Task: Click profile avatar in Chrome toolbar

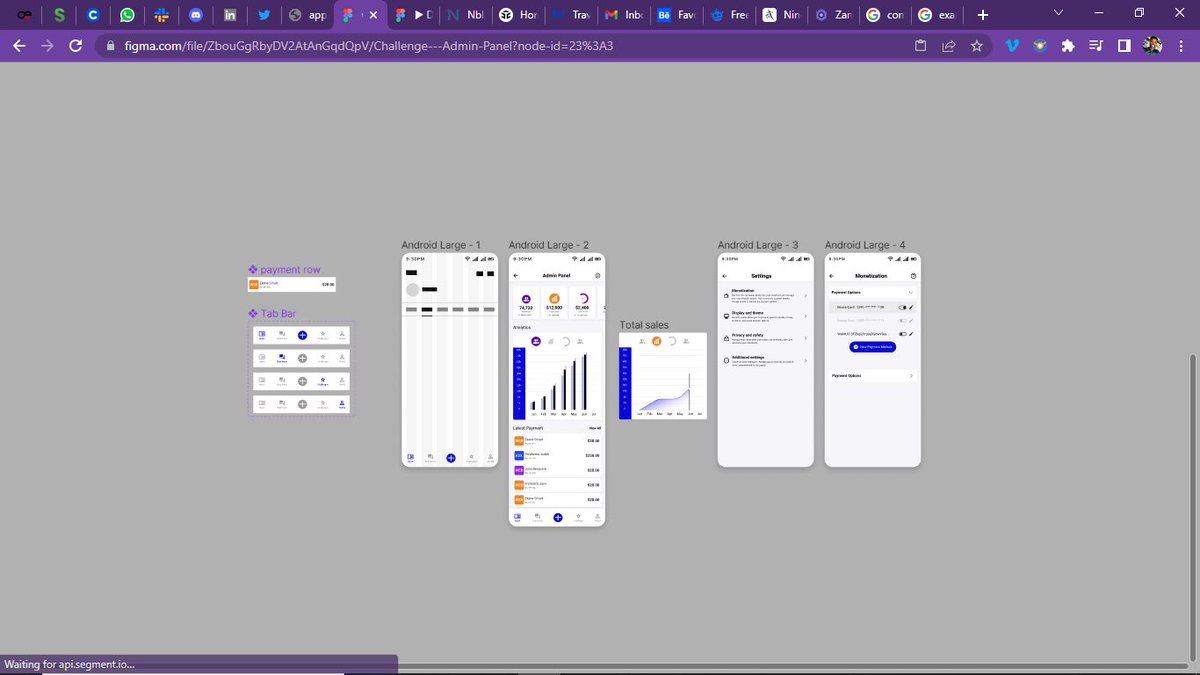Action: tap(1152, 45)
